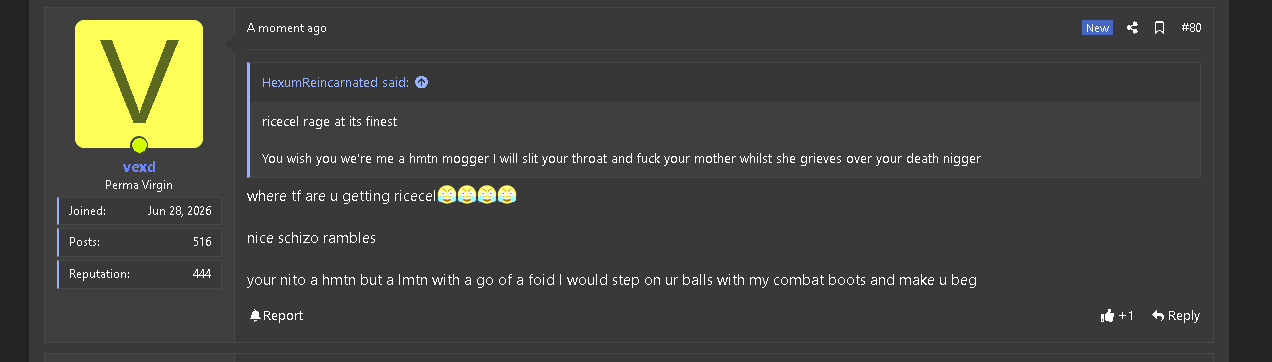Click the Posts count 516
The image size is (1272, 362).
coord(202,242)
